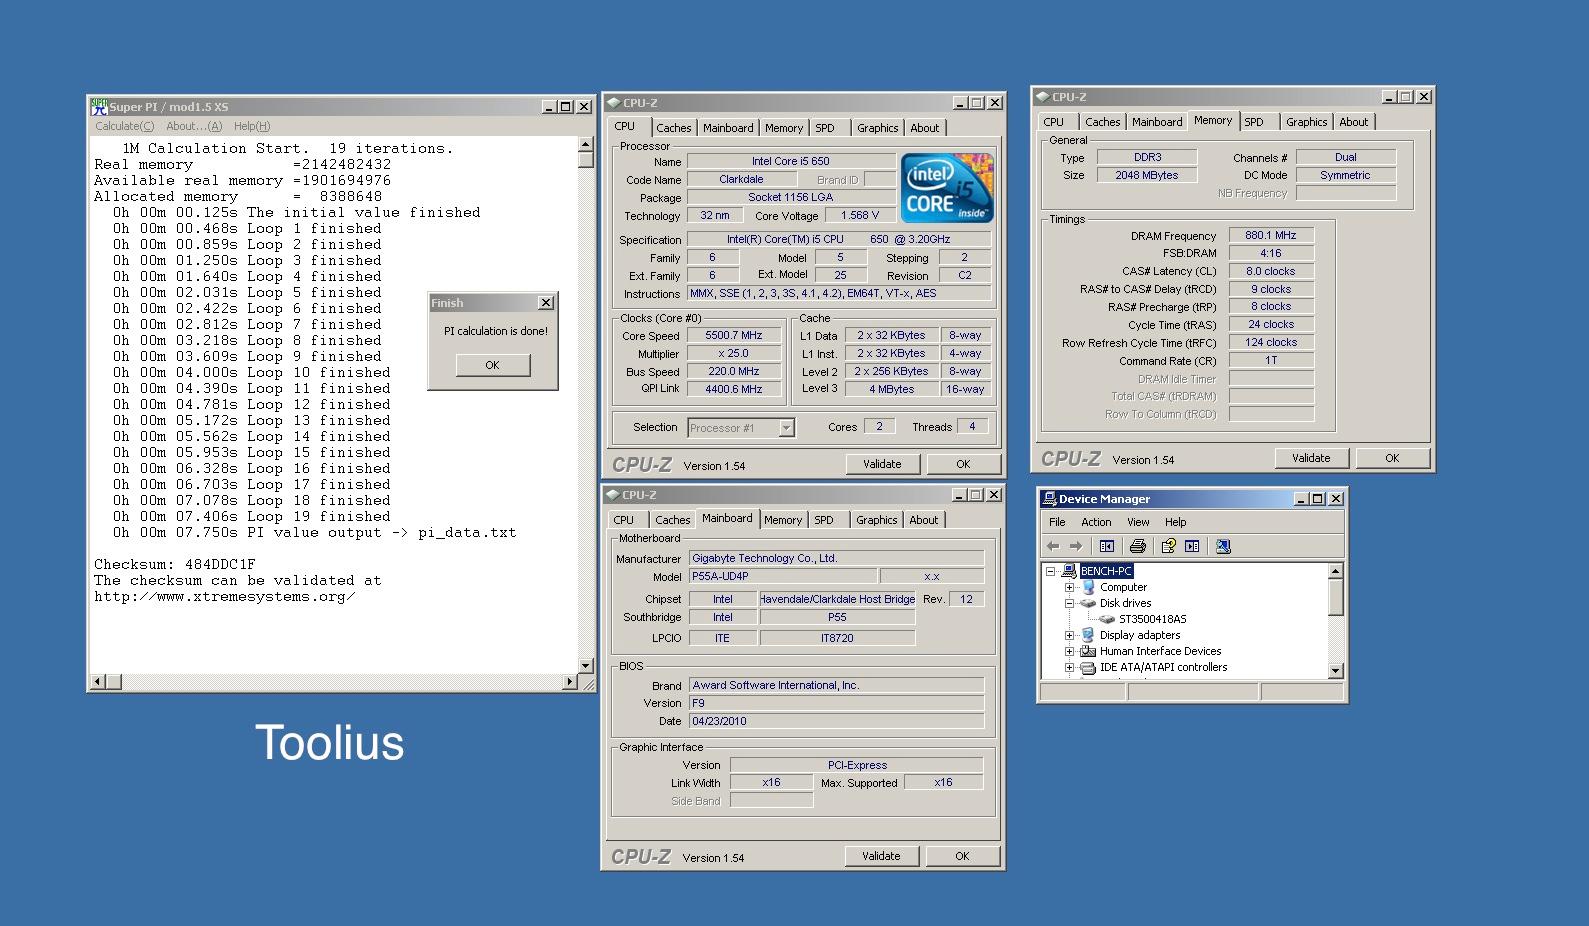Click the ST3500418AS drive icon
Screen dimensions: 1589x926
point(1107,619)
